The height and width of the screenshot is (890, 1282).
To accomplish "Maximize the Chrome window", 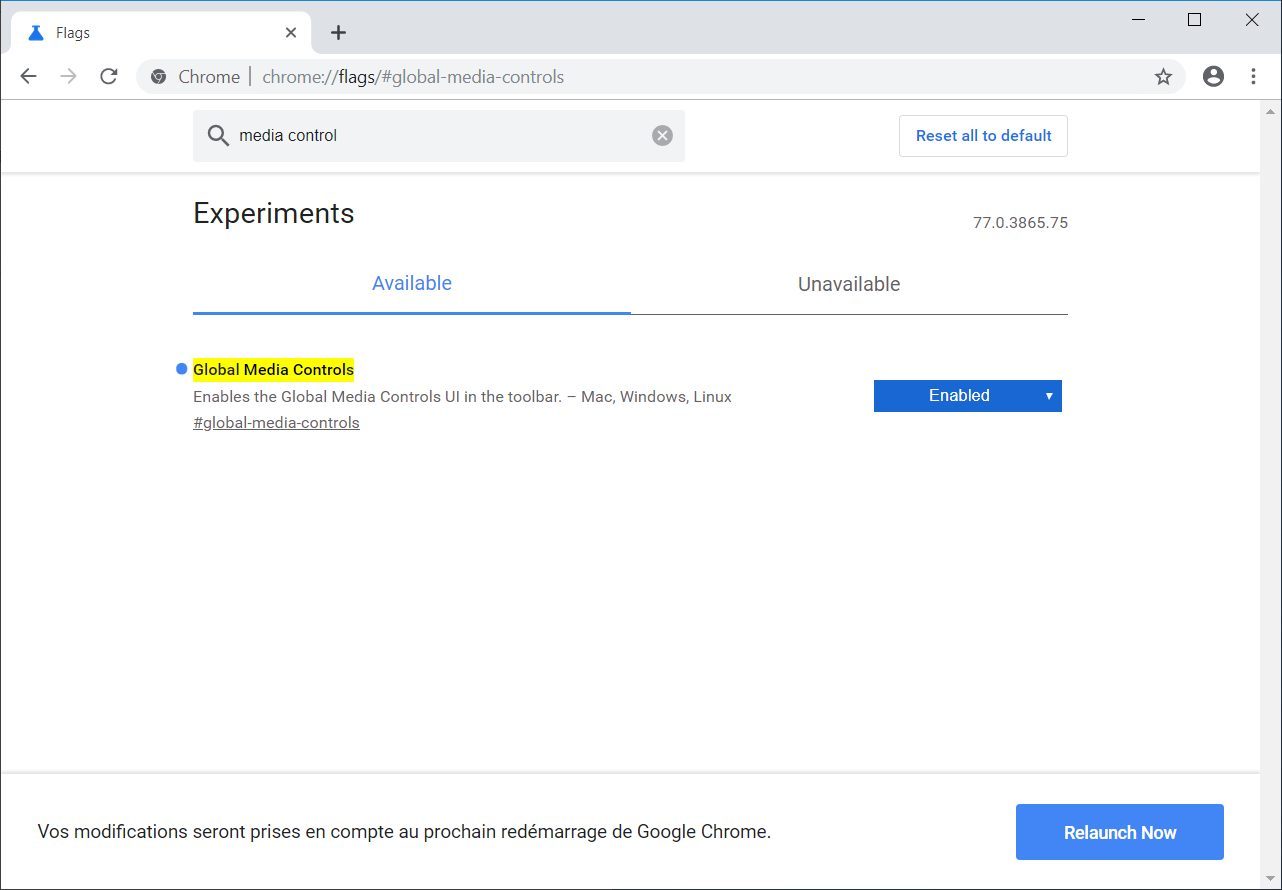I will pos(1194,20).
